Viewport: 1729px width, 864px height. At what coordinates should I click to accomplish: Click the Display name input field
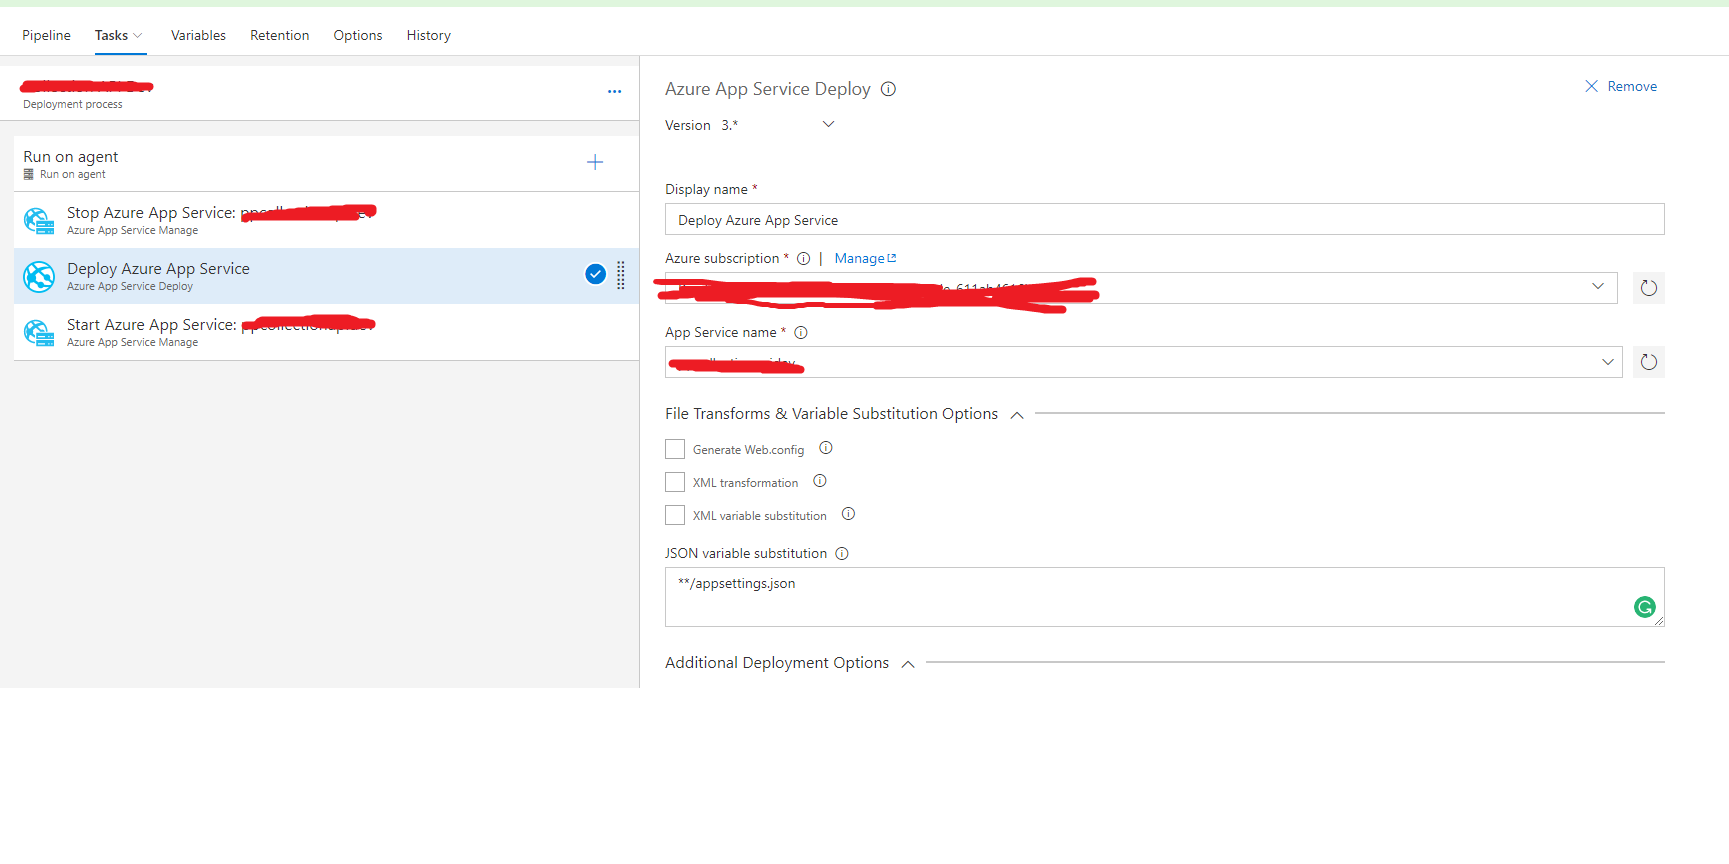[x=1164, y=219]
